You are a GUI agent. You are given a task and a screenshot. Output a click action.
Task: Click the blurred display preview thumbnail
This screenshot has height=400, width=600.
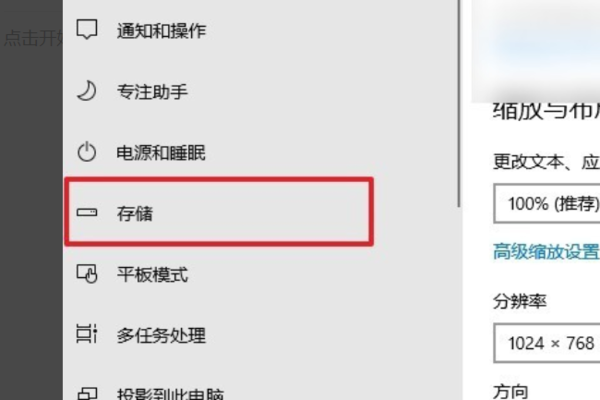(535, 50)
